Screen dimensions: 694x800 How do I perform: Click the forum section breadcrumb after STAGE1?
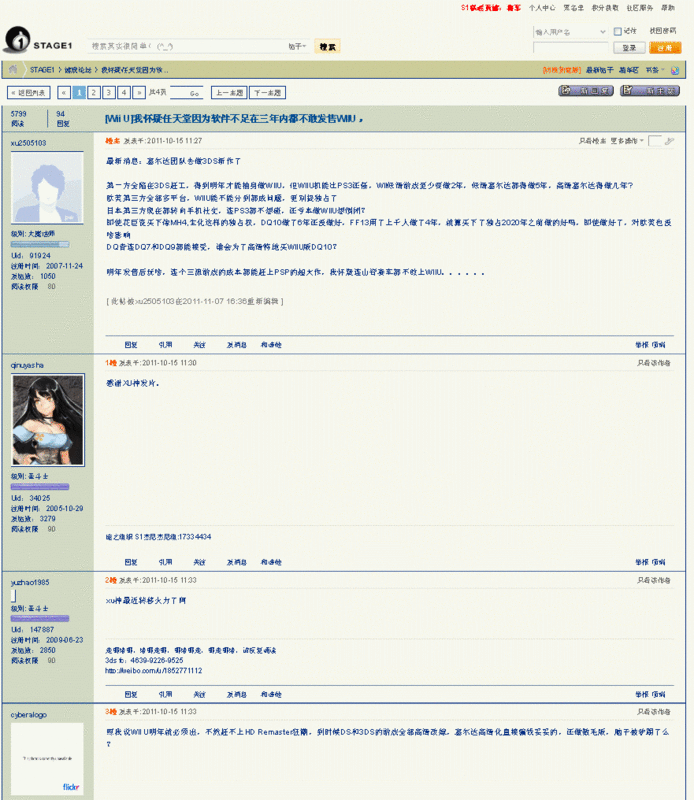[78, 70]
